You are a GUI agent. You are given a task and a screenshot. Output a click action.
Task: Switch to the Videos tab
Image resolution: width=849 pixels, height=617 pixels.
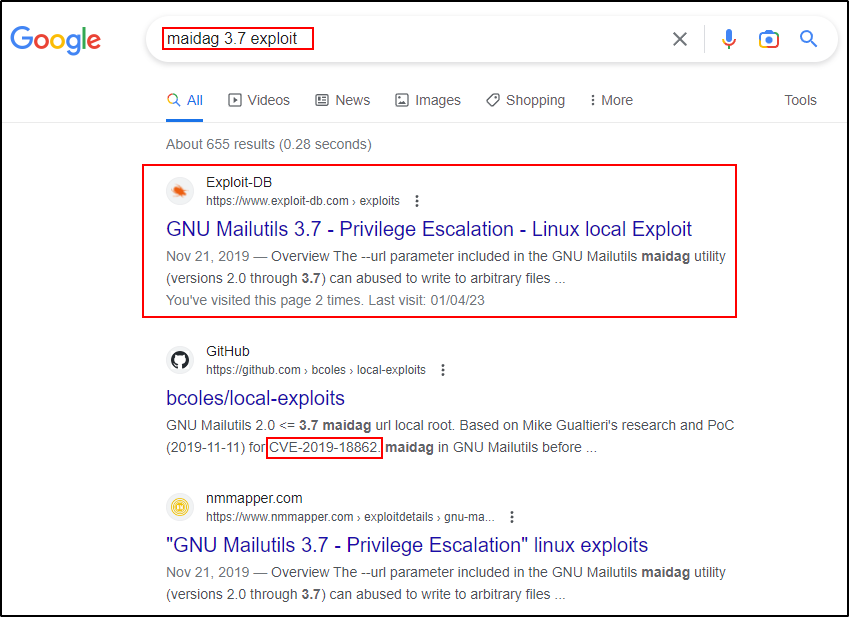click(259, 100)
